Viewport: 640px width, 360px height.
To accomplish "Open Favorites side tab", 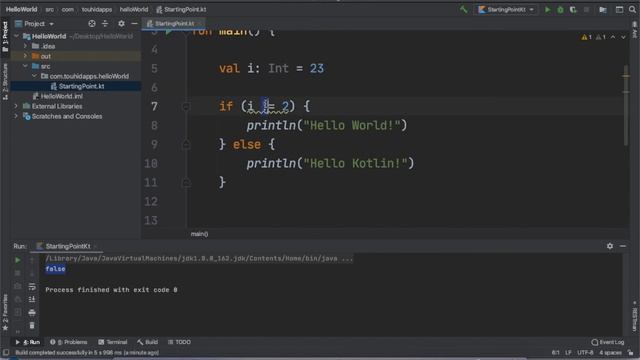I will pyautogui.click(x=5, y=312).
